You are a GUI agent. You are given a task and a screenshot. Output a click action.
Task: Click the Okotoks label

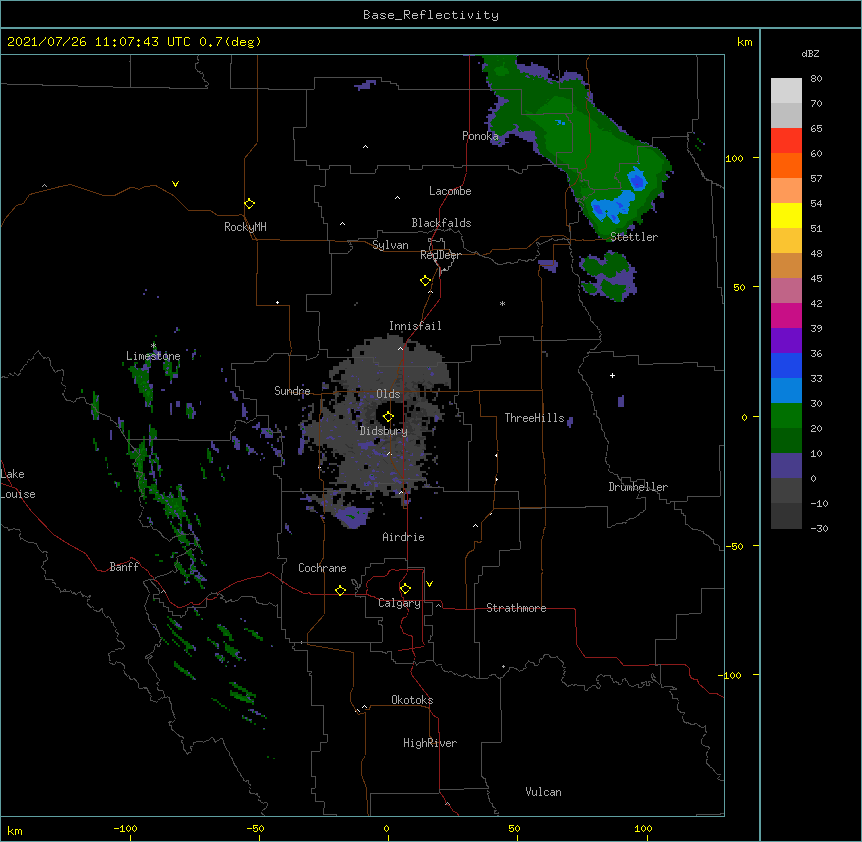[412, 700]
